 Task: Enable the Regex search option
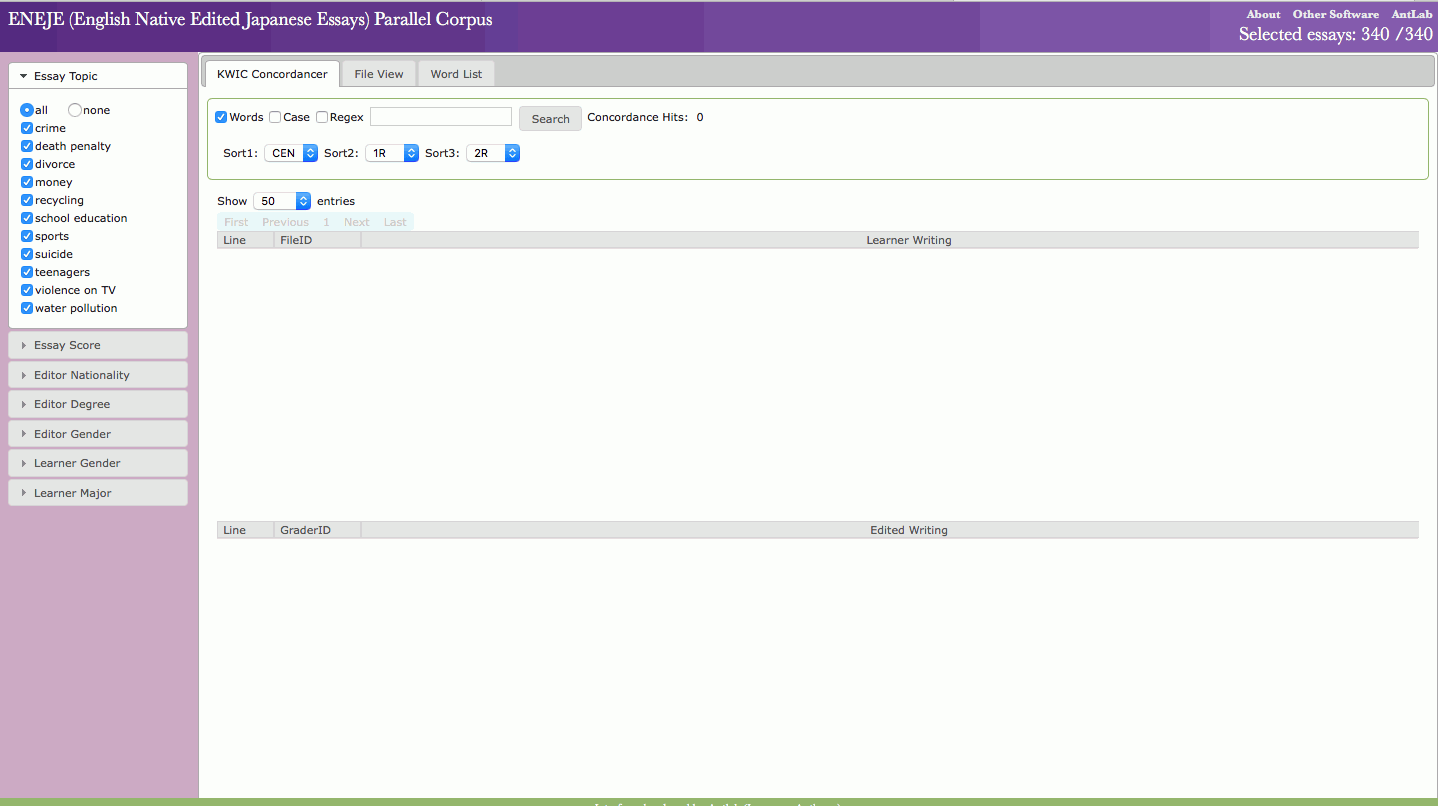pyautogui.click(x=322, y=117)
